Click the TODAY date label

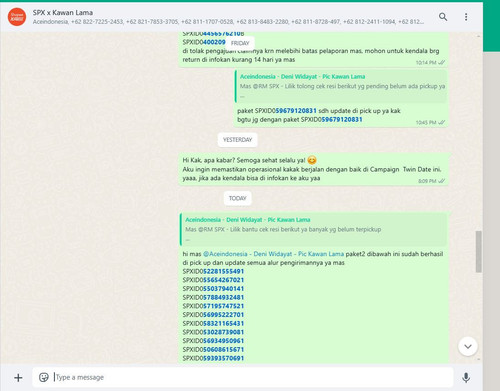point(237,198)
